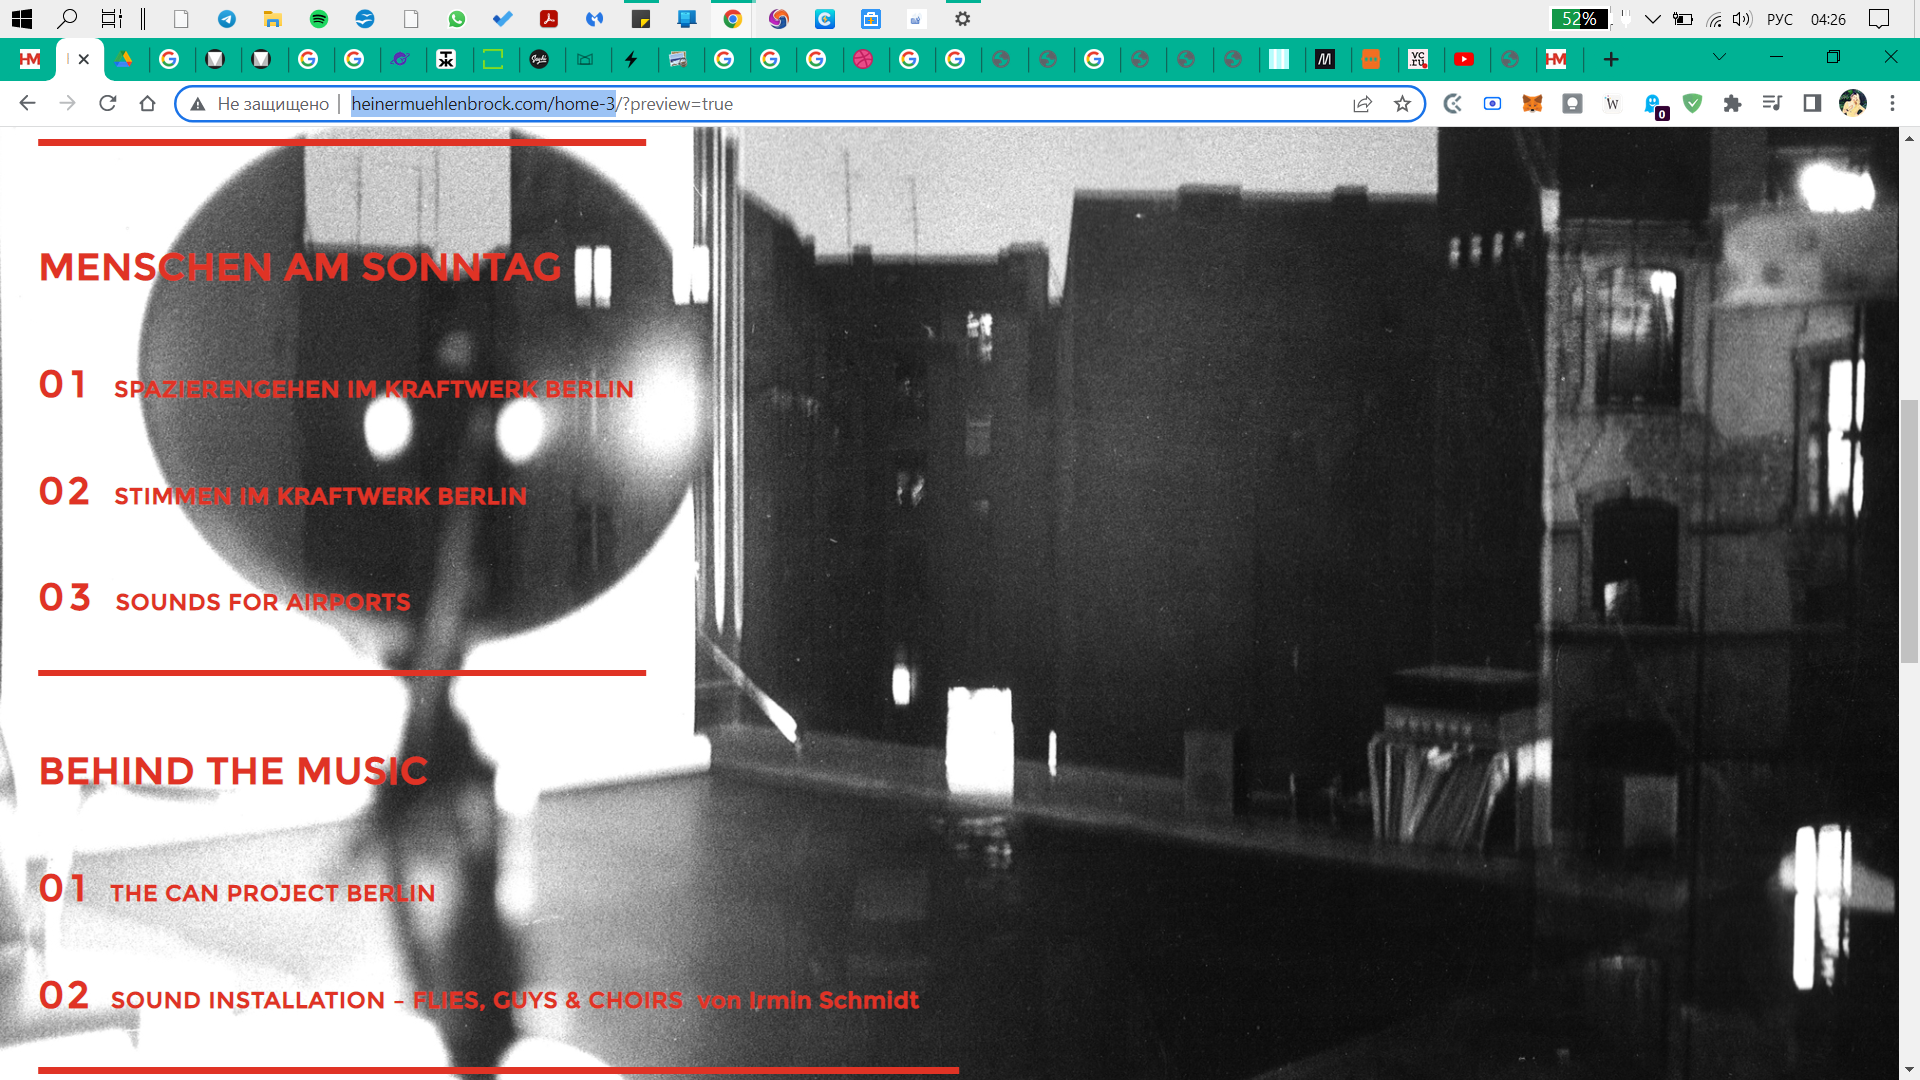Click the share page icon in address bar
Screen dimensions: 1920x1080
(x=1362, y=104)
